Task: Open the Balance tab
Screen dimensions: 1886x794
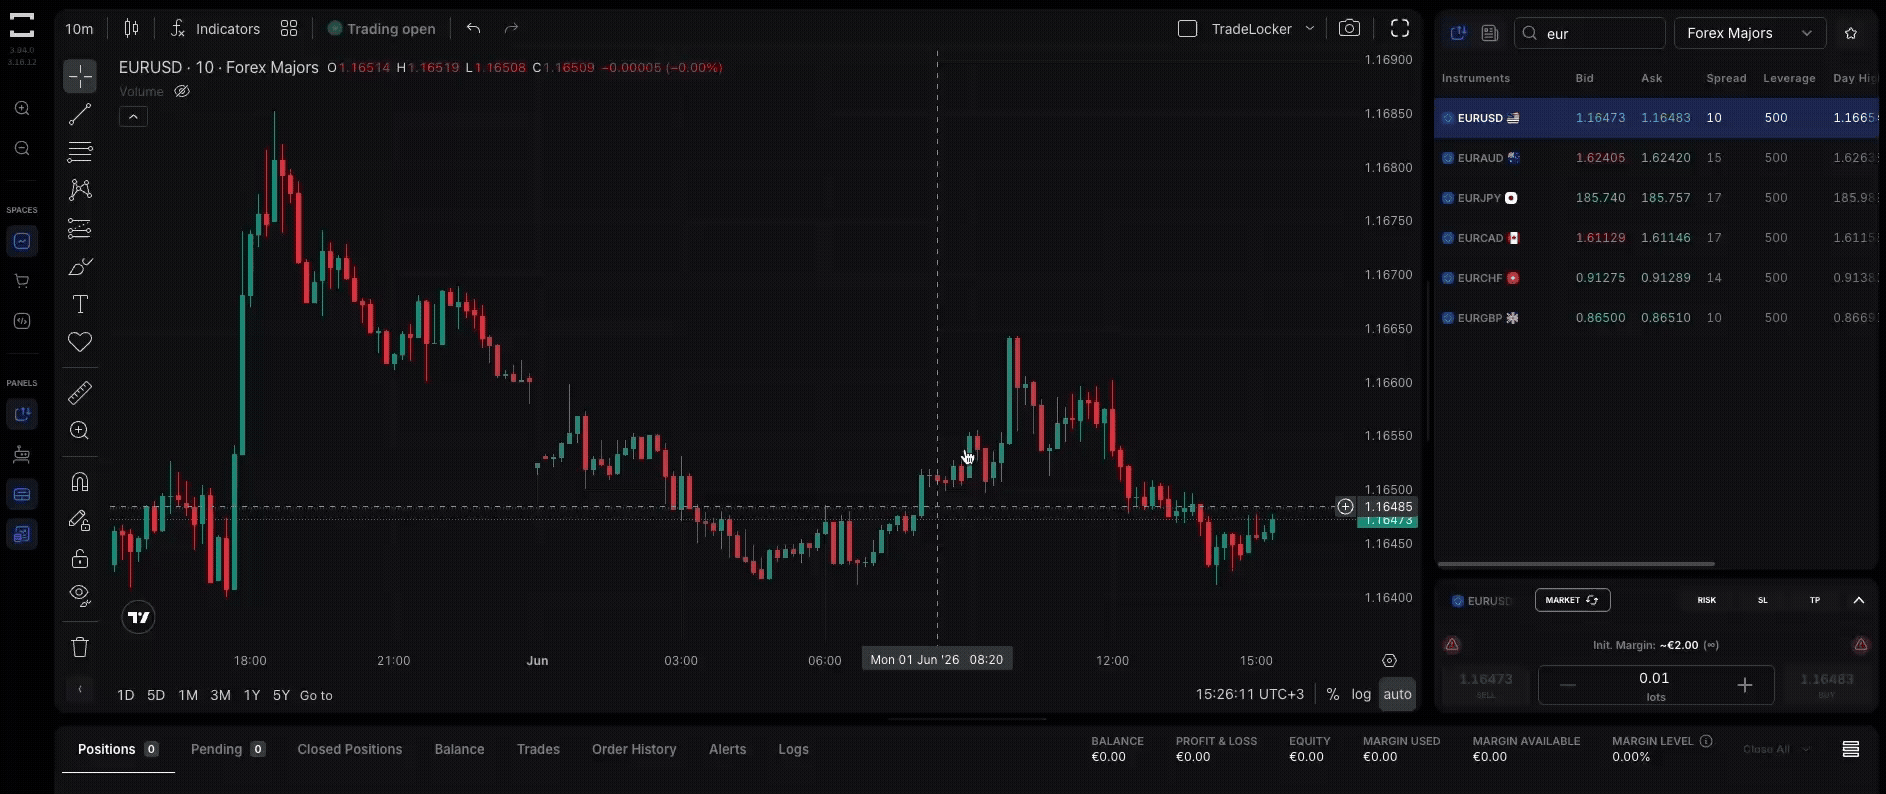Action: pyautogui.click(x=459, y=749)
